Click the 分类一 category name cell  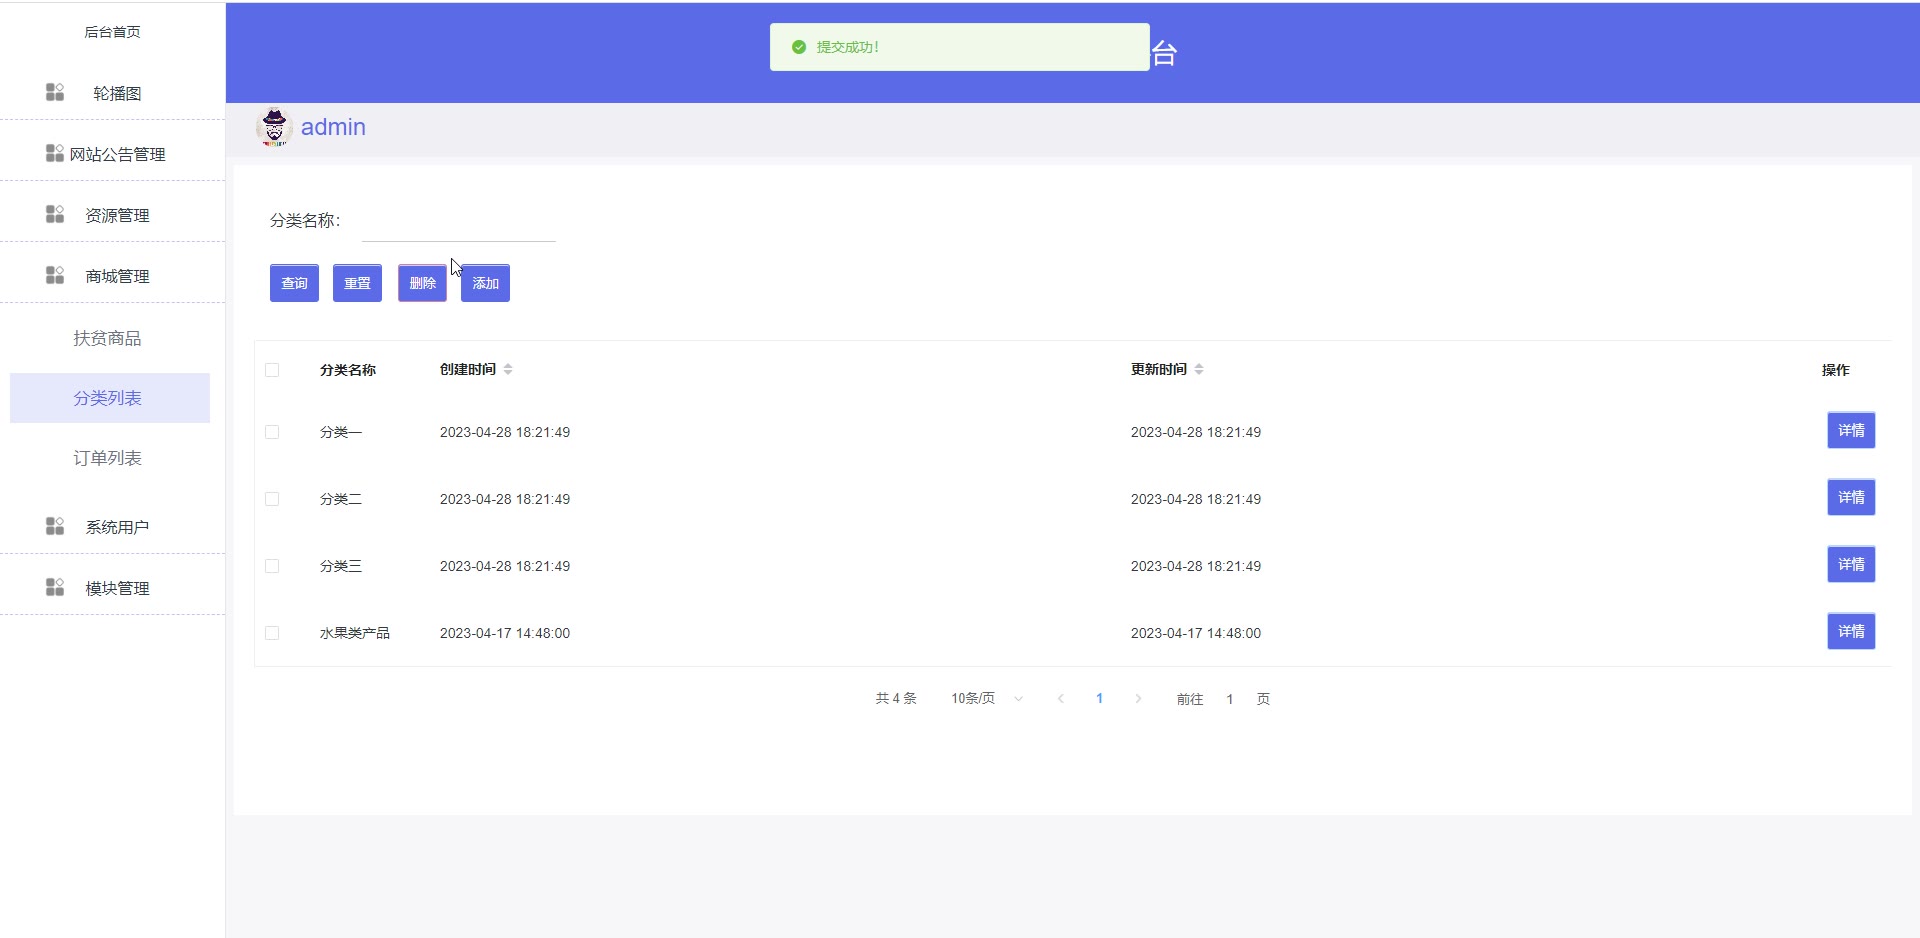(x=341, y=432)
